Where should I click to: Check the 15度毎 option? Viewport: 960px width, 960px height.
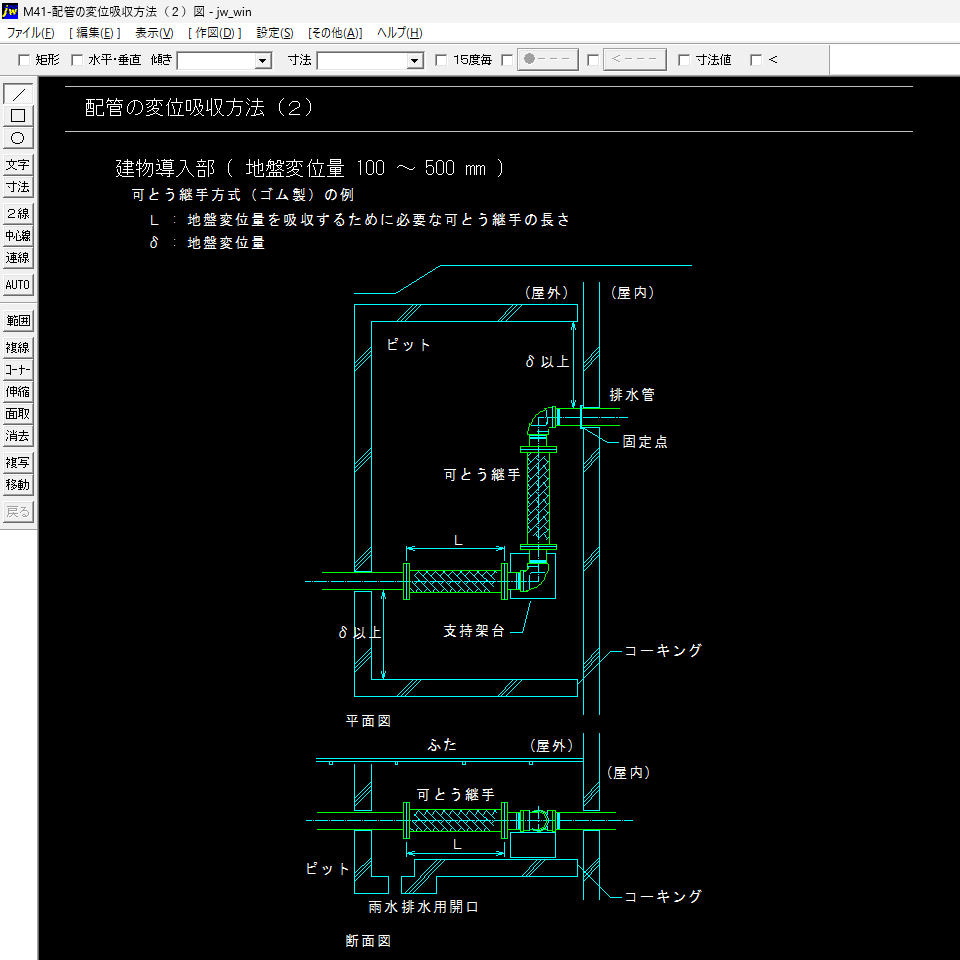coord(442,60)
